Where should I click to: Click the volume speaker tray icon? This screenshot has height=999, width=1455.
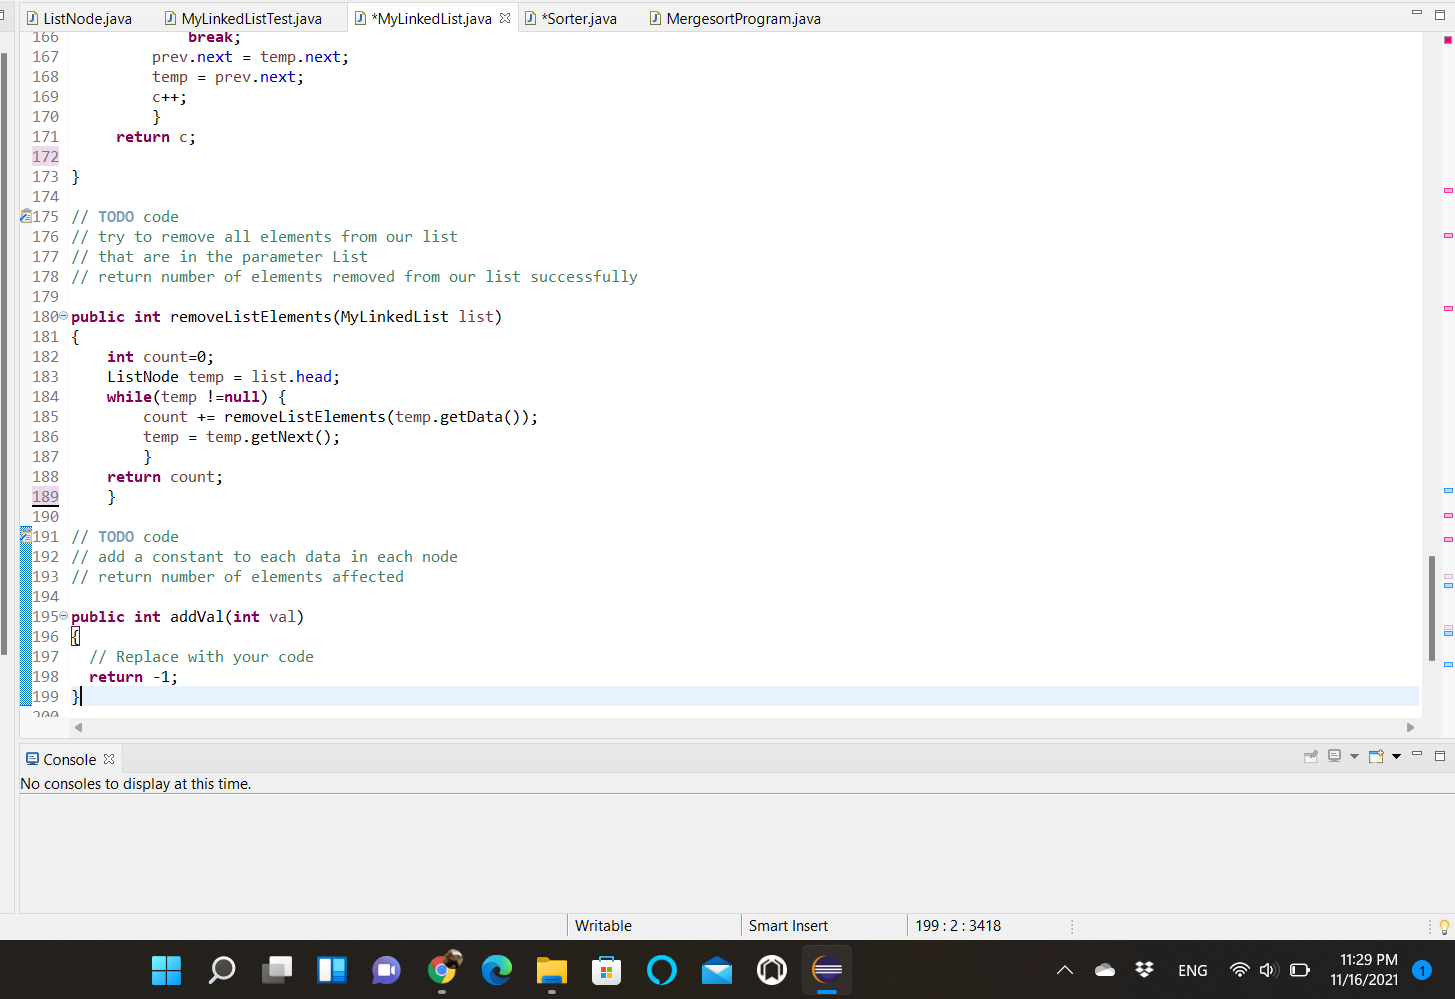coord(1269,970)
